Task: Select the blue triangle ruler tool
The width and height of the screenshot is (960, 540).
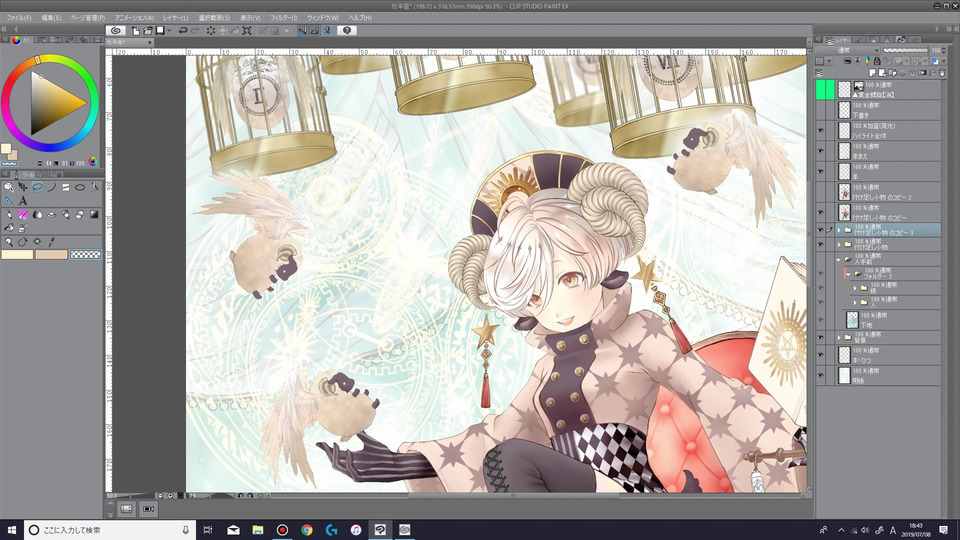Action: (x=9, y=200)
